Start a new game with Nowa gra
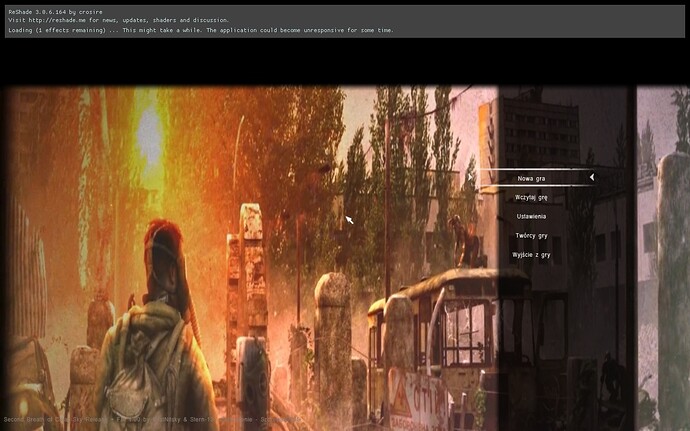The height and width of the screenshot is (431, 690). click(531, 178)
